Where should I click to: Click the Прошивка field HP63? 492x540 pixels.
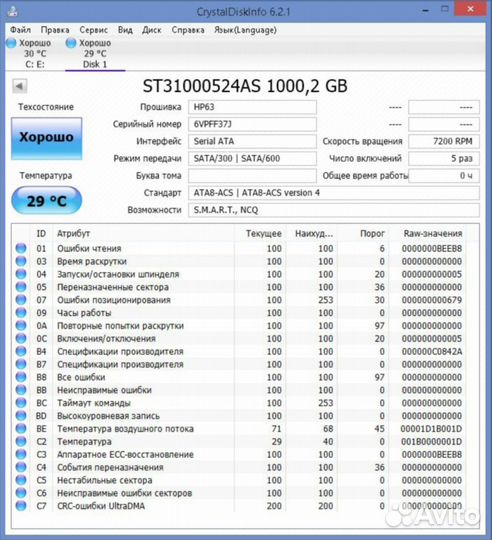click(x=252, y=107)
